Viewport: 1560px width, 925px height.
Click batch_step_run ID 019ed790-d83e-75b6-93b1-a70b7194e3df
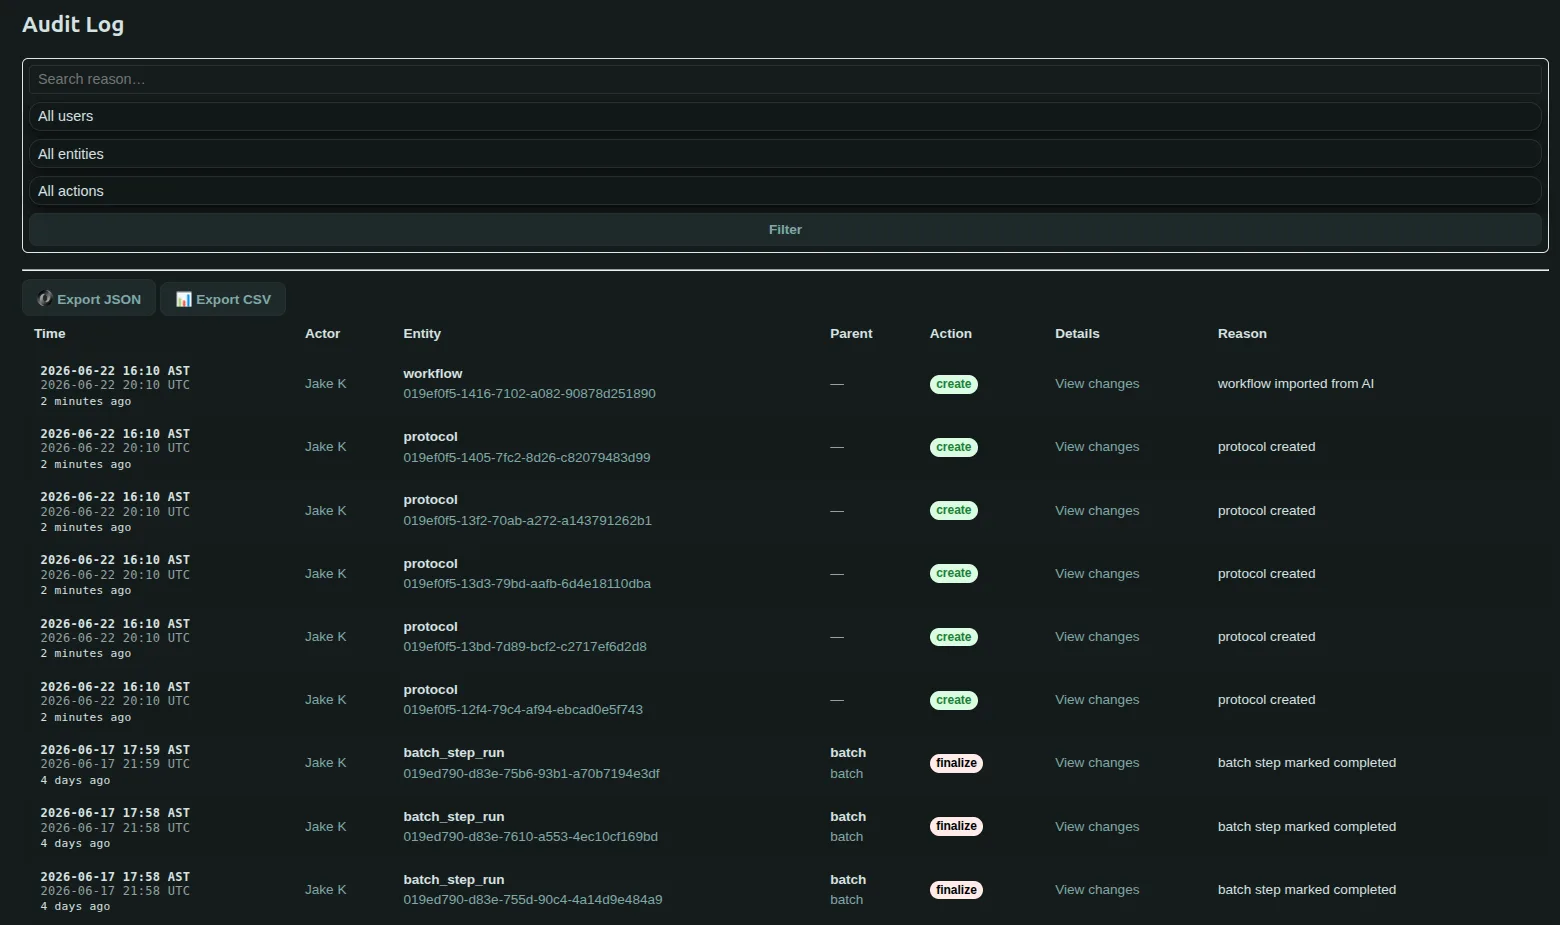(x=531, y=774)
